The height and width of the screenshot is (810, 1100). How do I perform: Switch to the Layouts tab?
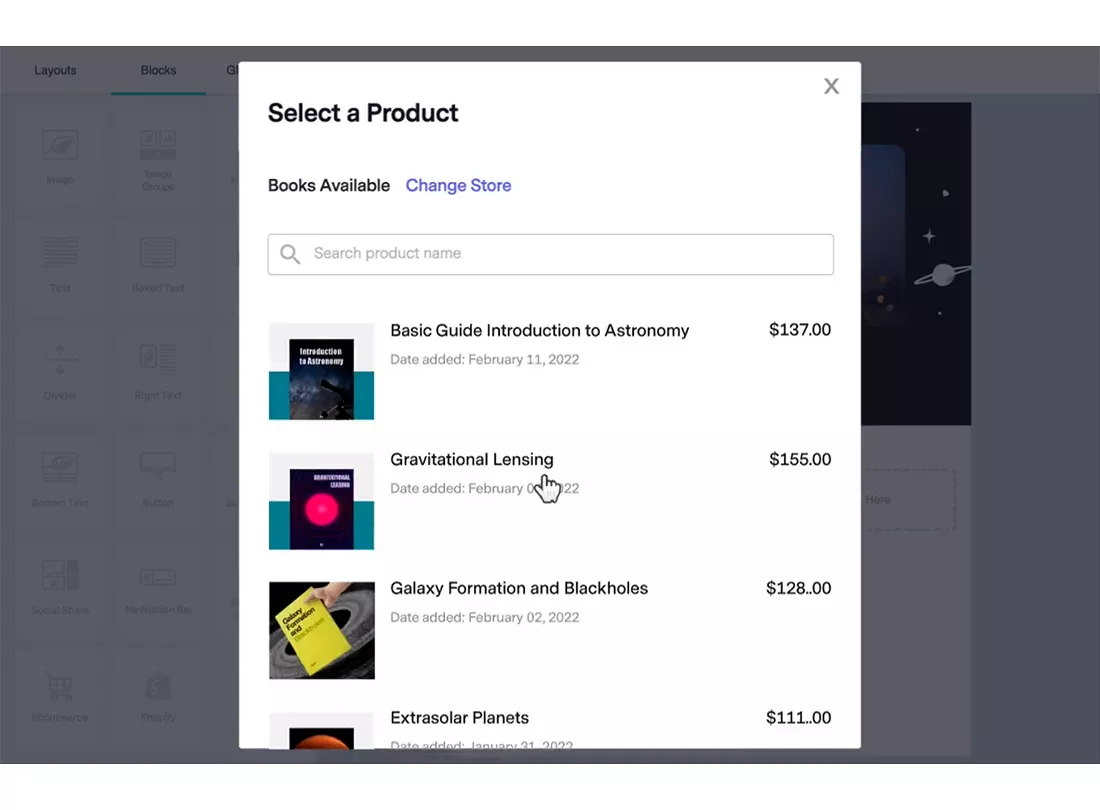click(55, 70)
